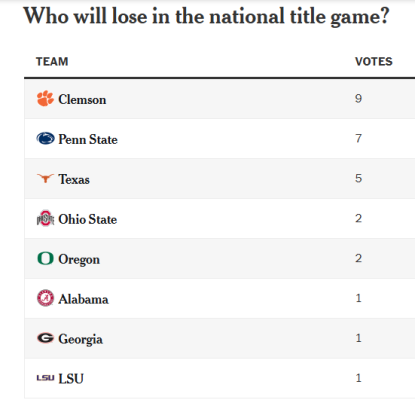
Task: Click the Ohio State Buckeyes logo
Action: click(45, 218)
